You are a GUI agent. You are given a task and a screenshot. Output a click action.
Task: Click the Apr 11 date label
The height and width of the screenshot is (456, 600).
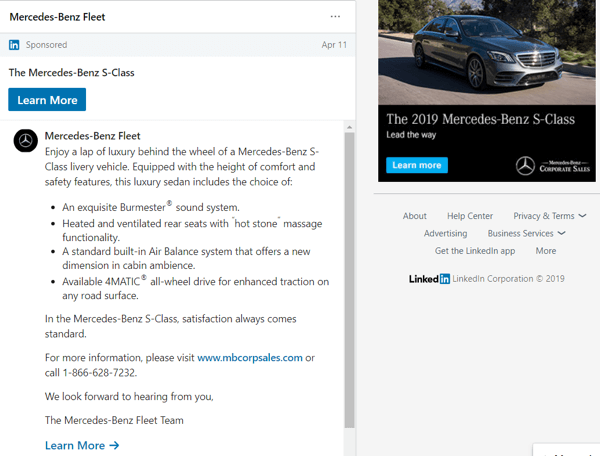pos(334,45)
